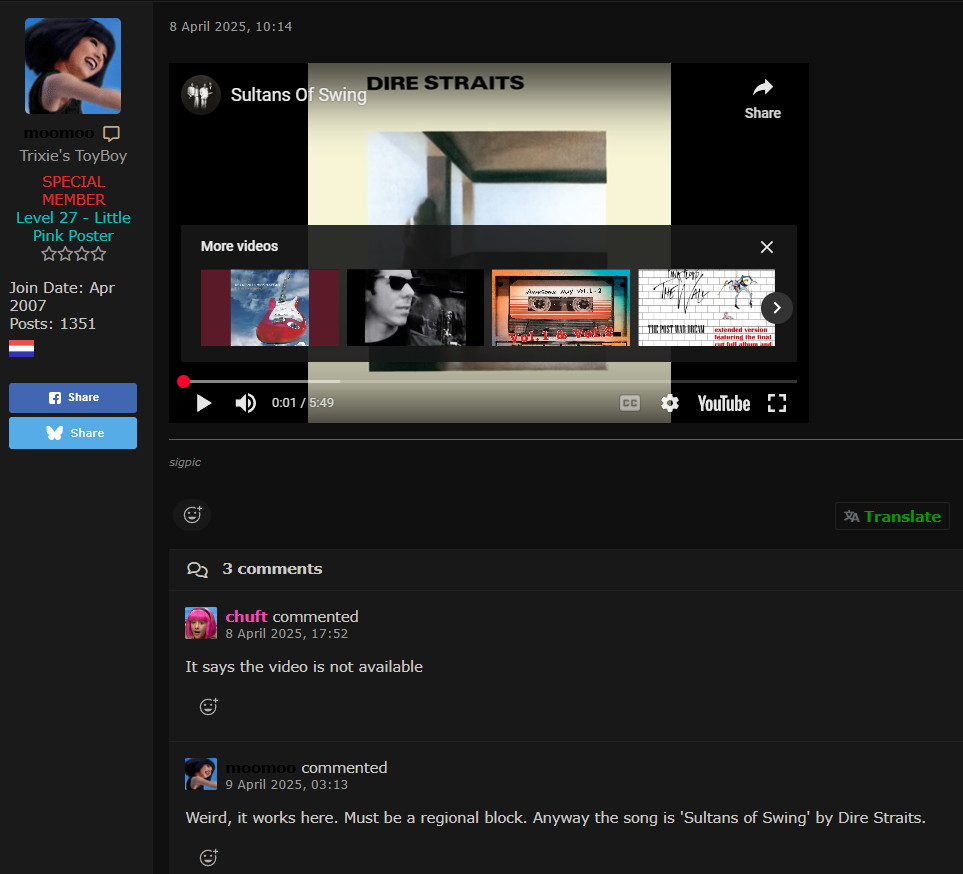The height and width of the screenshot is (874, 963).
Task: Play the Sultans Of Swing video
Action: [204, 403]
